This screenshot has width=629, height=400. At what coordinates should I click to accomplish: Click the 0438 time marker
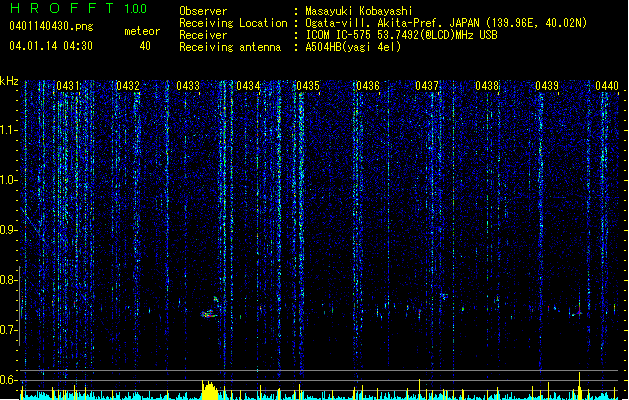pyautogui.click(x=487, y=86)
